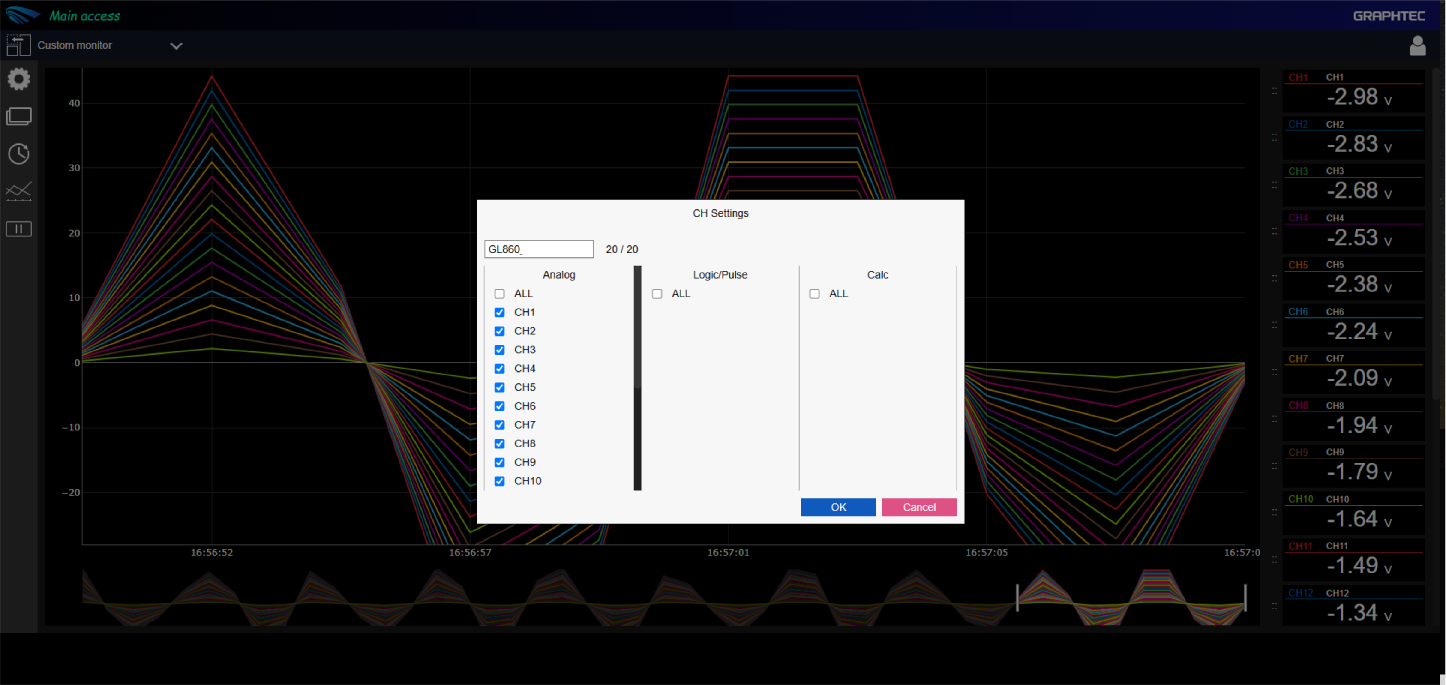Uncheck the CH3 checkbox
Screen dimensions: 1446x685
pyautogui.click(x=499, y=350)
